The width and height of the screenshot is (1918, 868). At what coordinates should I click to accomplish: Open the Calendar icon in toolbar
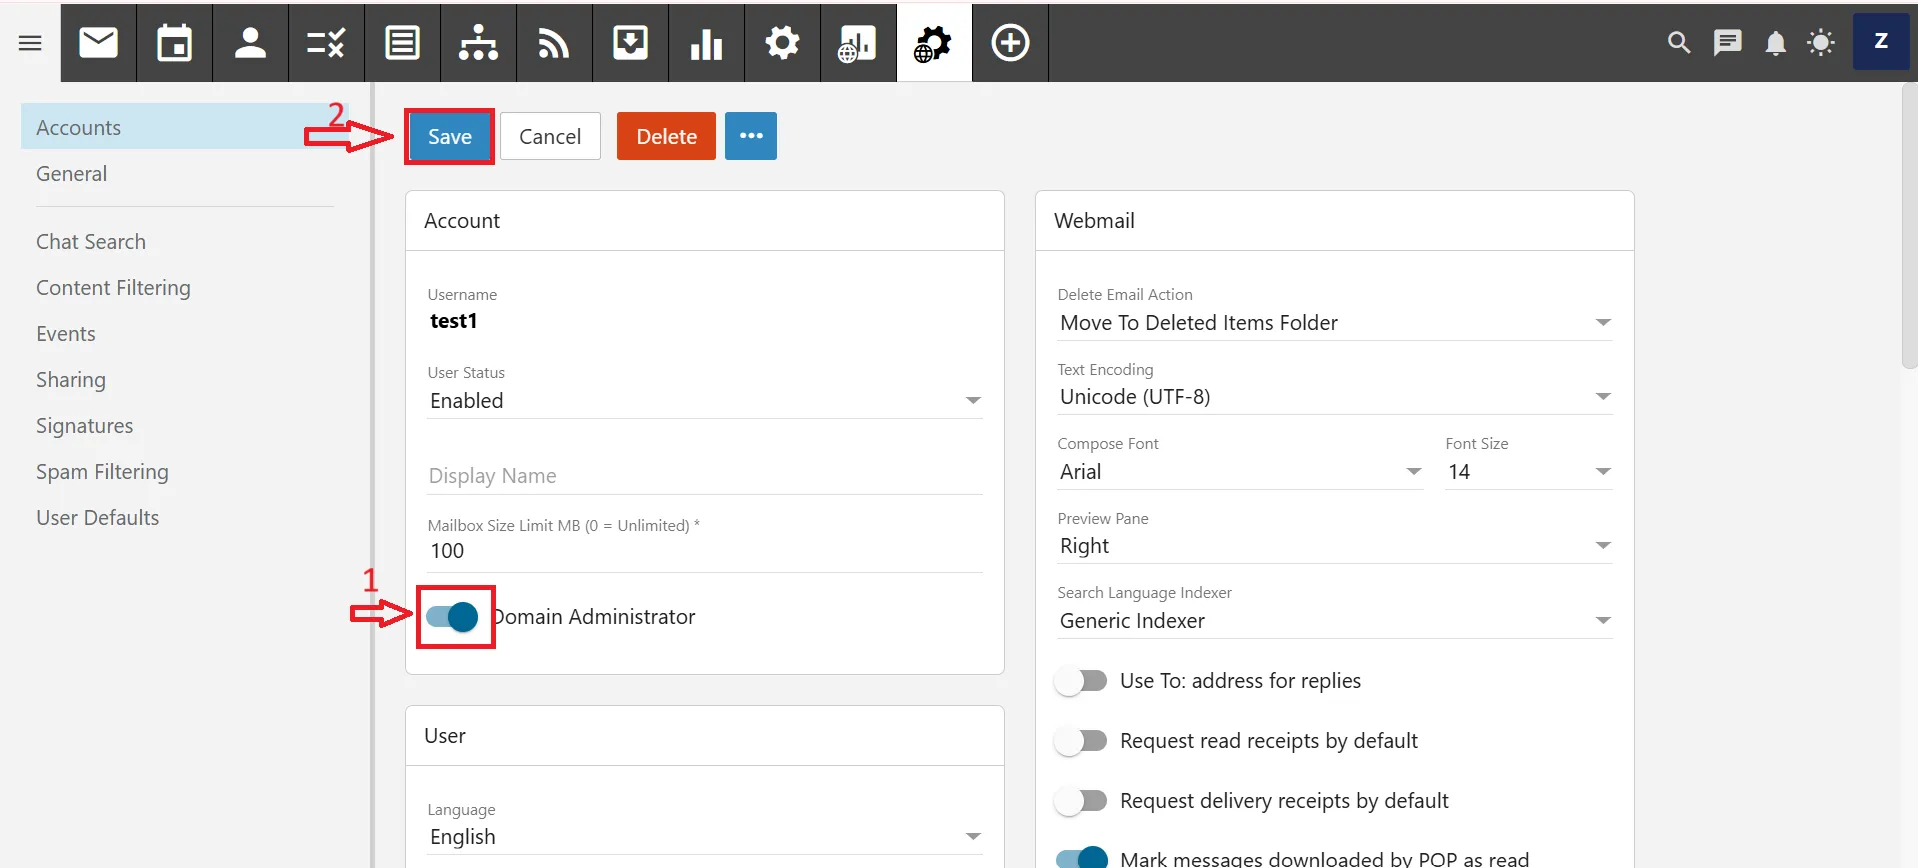pos(174,43)
